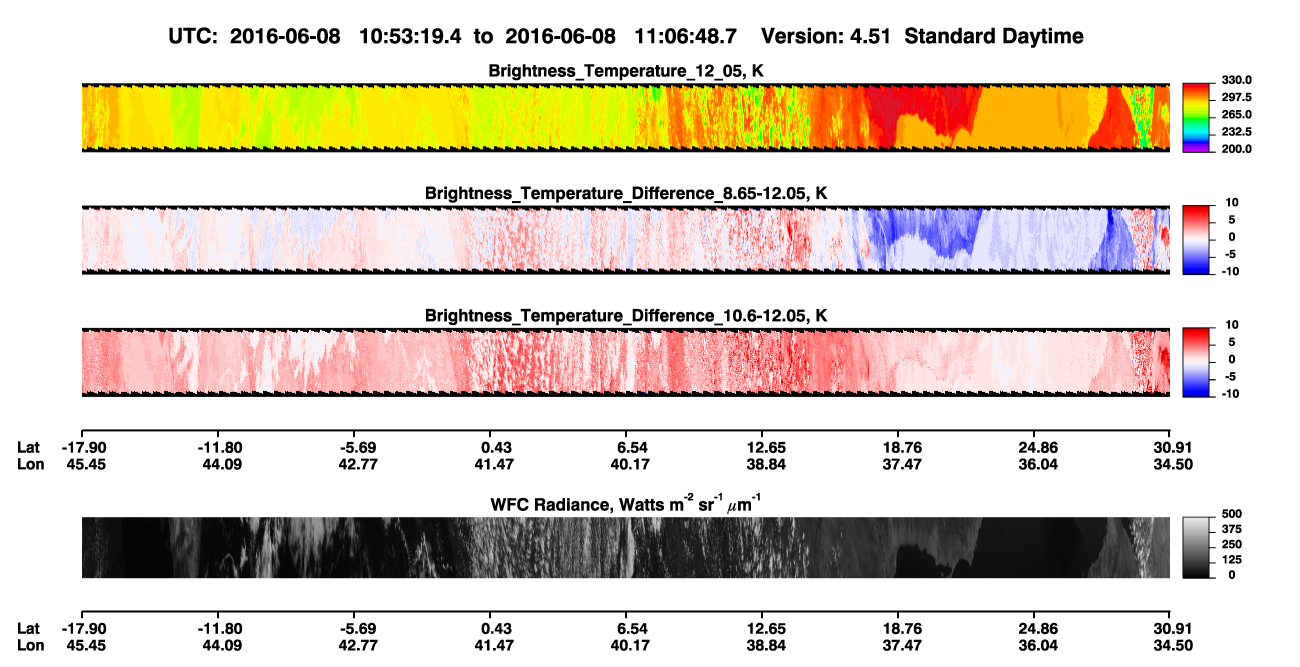Viewport: 1300px width, 667px height.
Task: Click the start time 10:53:19.4 in header
Action: pos(410,37)
